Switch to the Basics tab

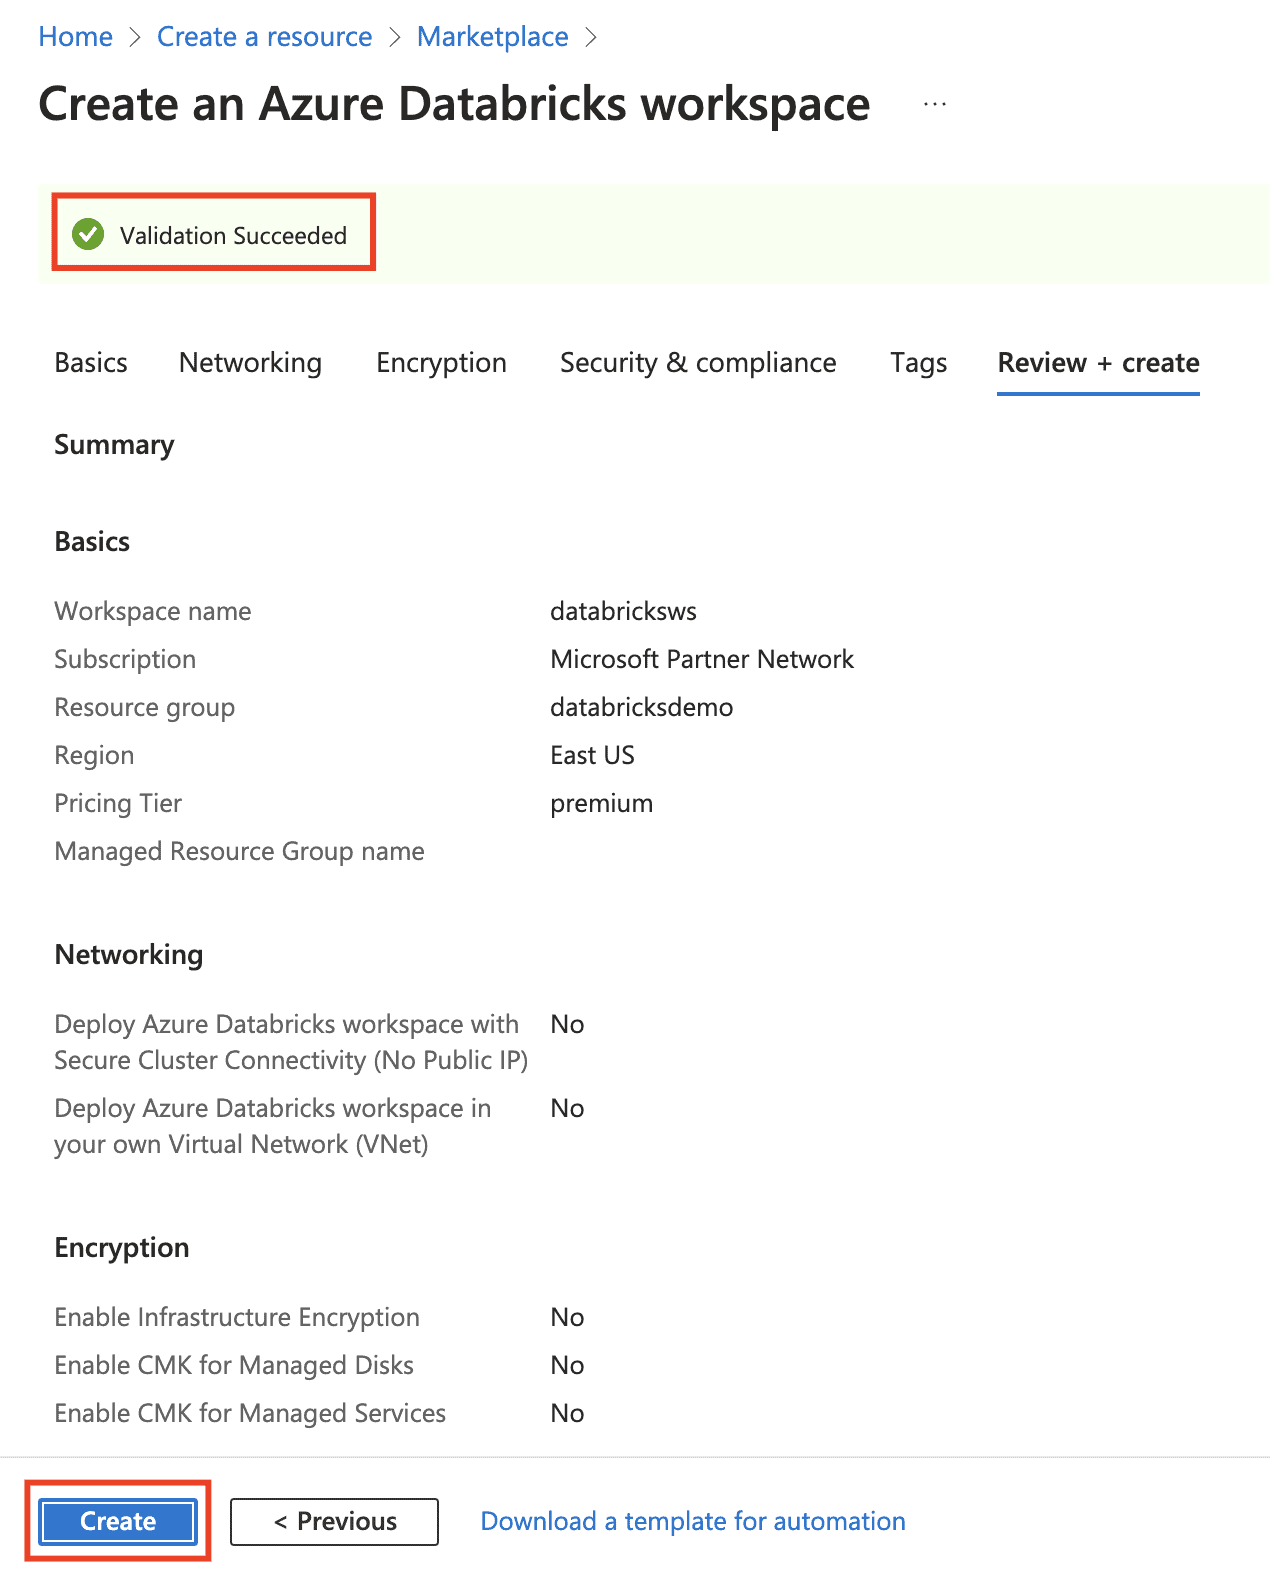coord(91,363)
